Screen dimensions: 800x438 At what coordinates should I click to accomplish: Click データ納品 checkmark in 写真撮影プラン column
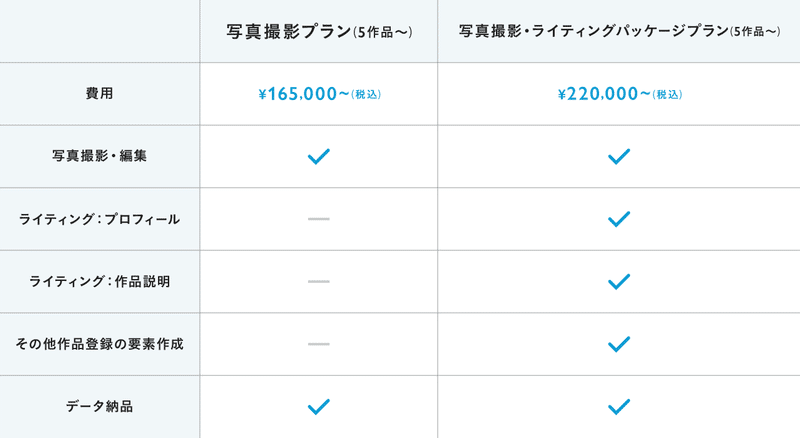319,407
